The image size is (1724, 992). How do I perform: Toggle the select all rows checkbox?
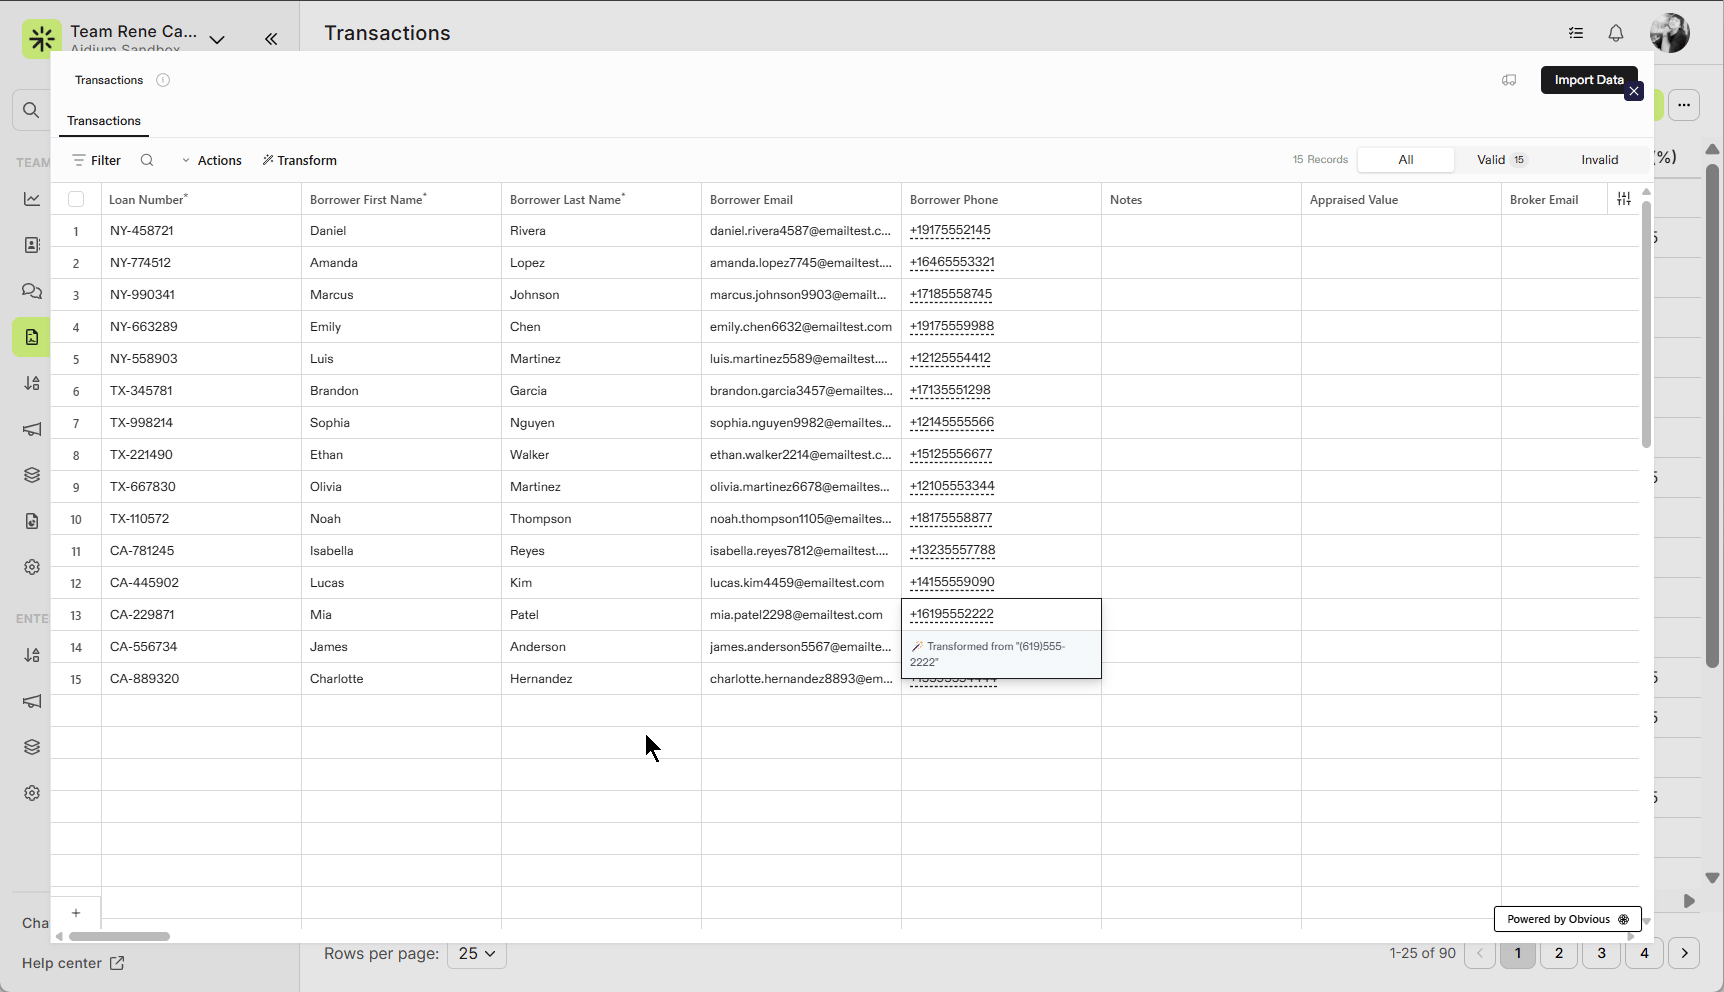point(76,199)
